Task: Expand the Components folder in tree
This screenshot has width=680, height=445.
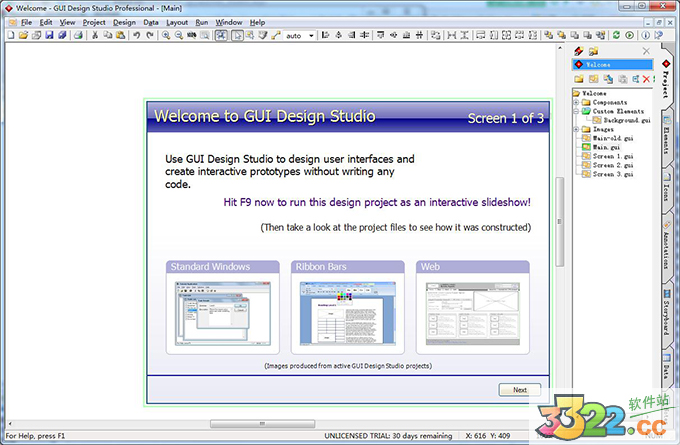Action: pyautogui.click(x=576, y=102)
